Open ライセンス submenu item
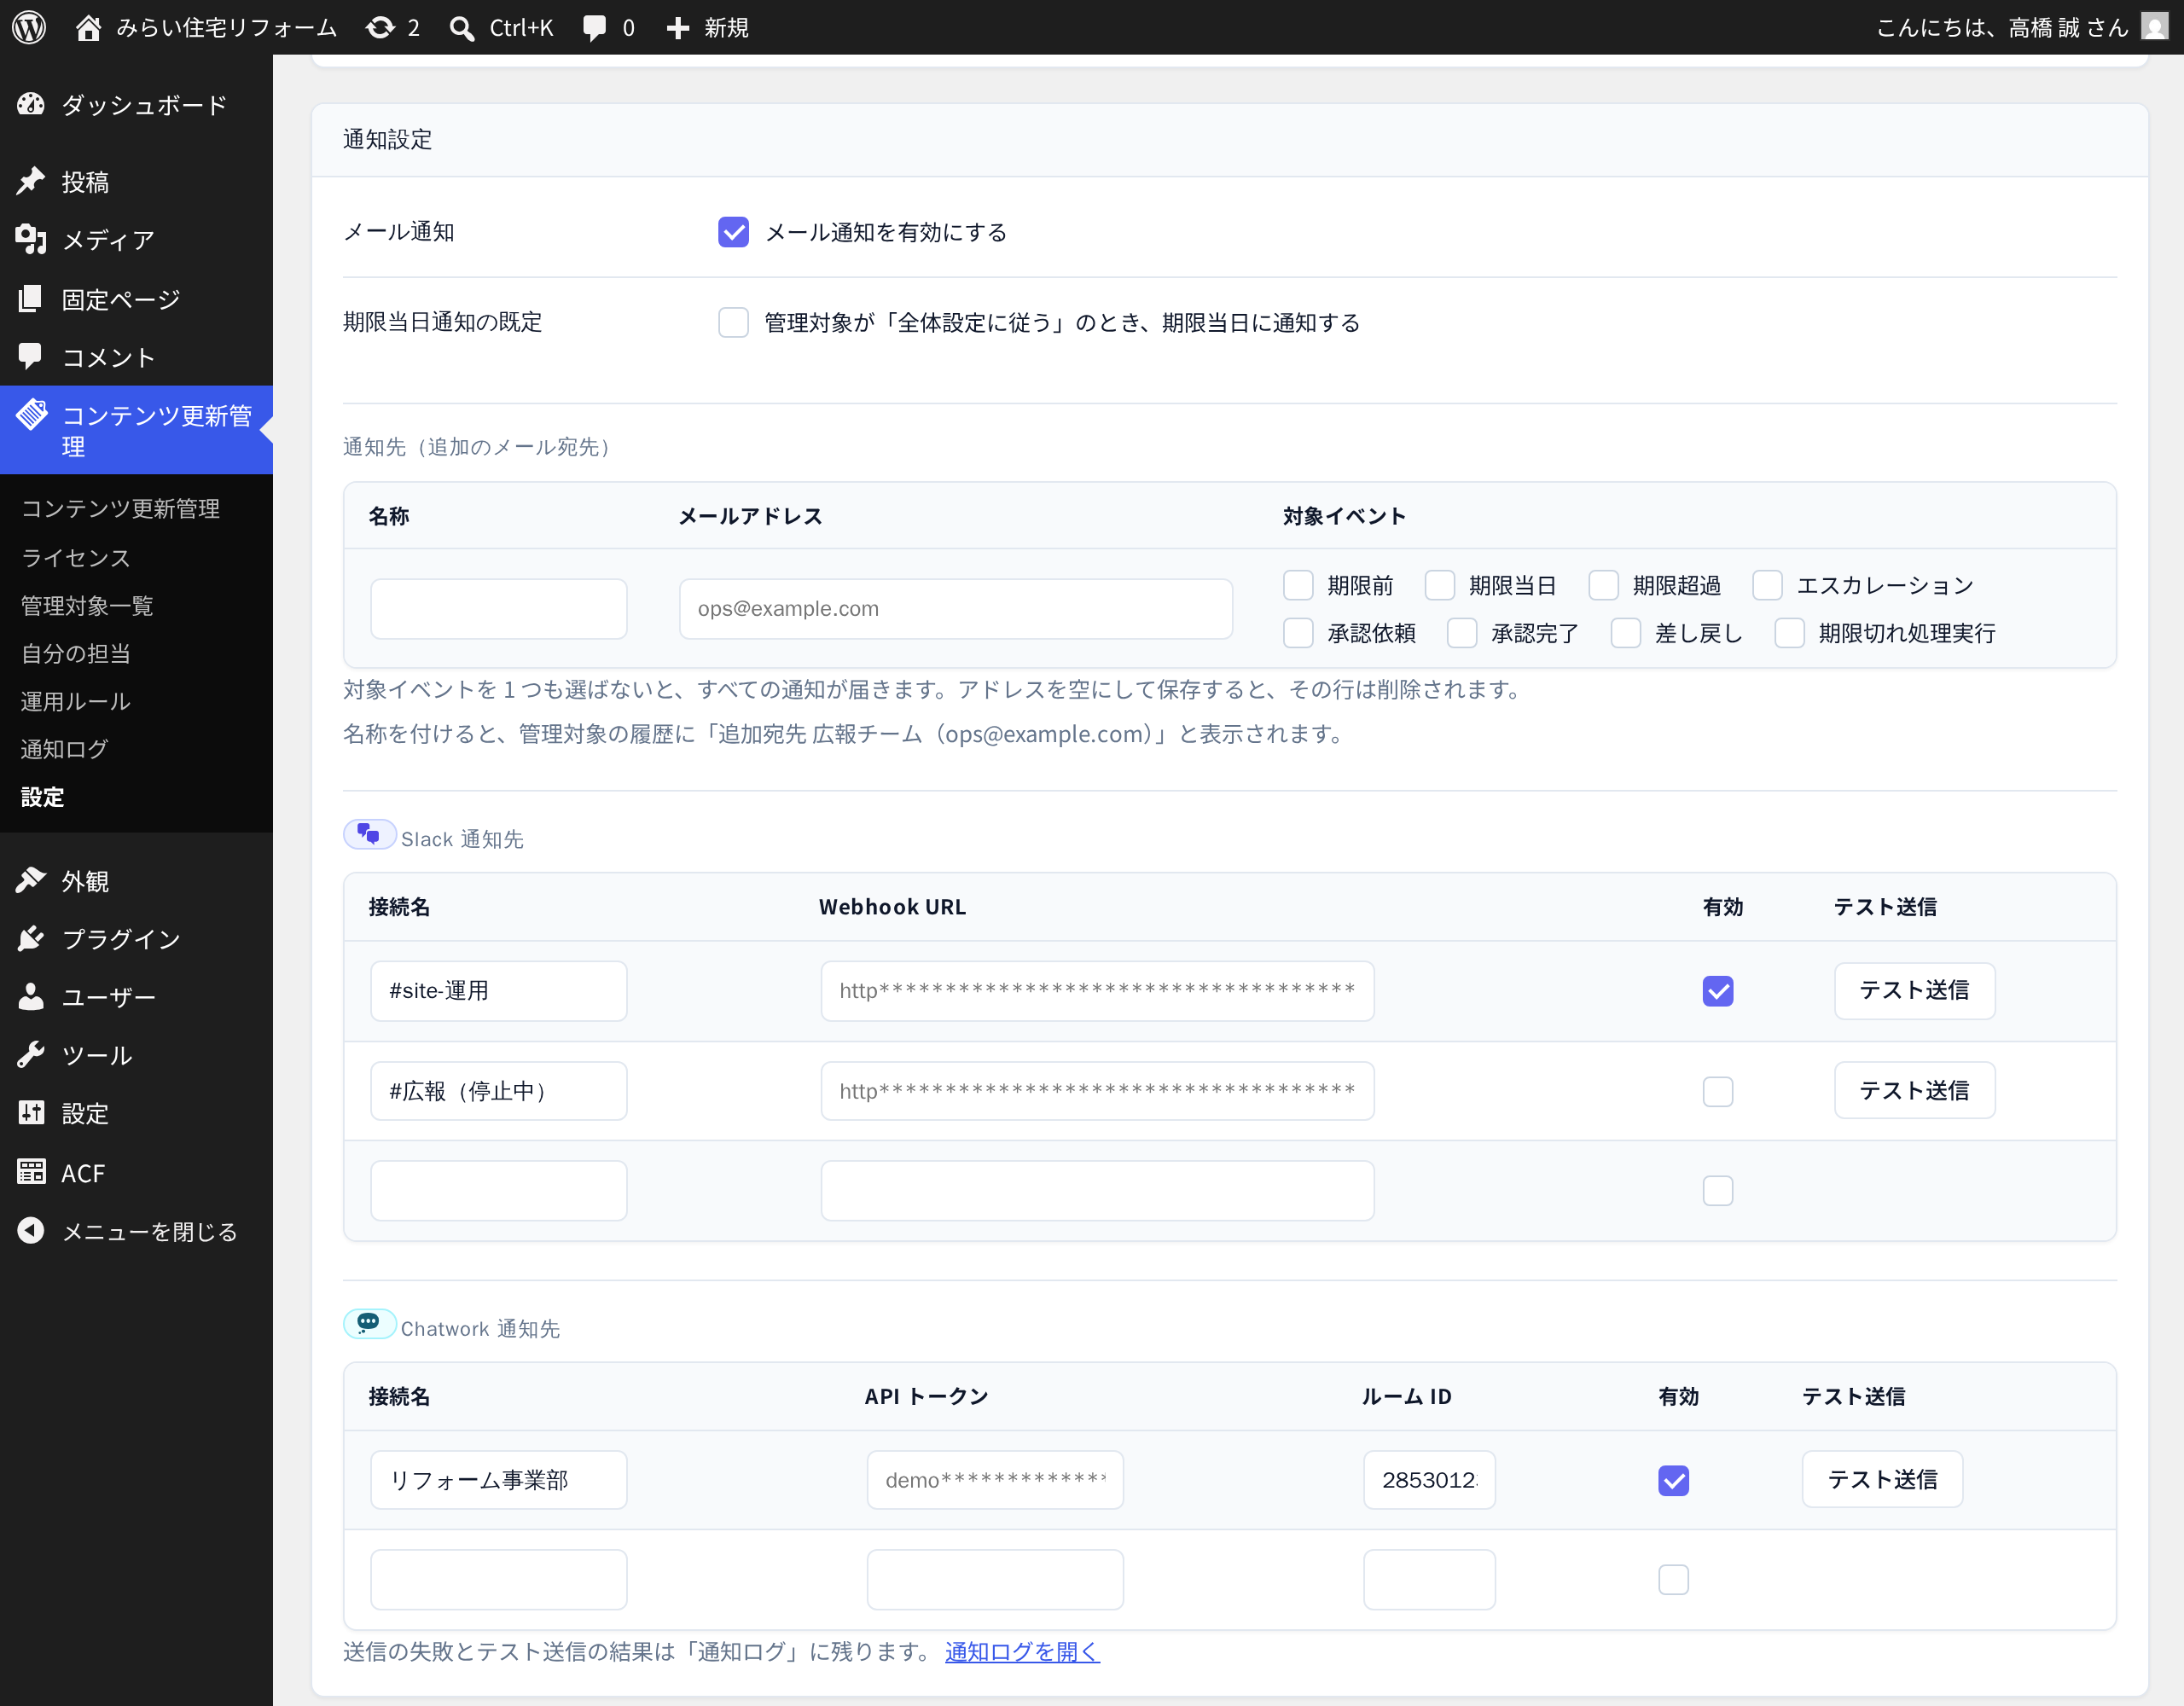Image resolution: width=2184 pixels, height=1706 pixels. point(76,557)
